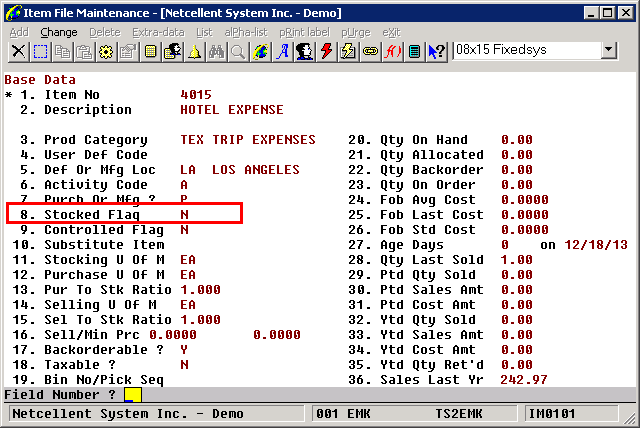The width and height of the screenshot is (640, 428).
Task: Open the Extra-data menu
Action: click(x=158, y=32)
